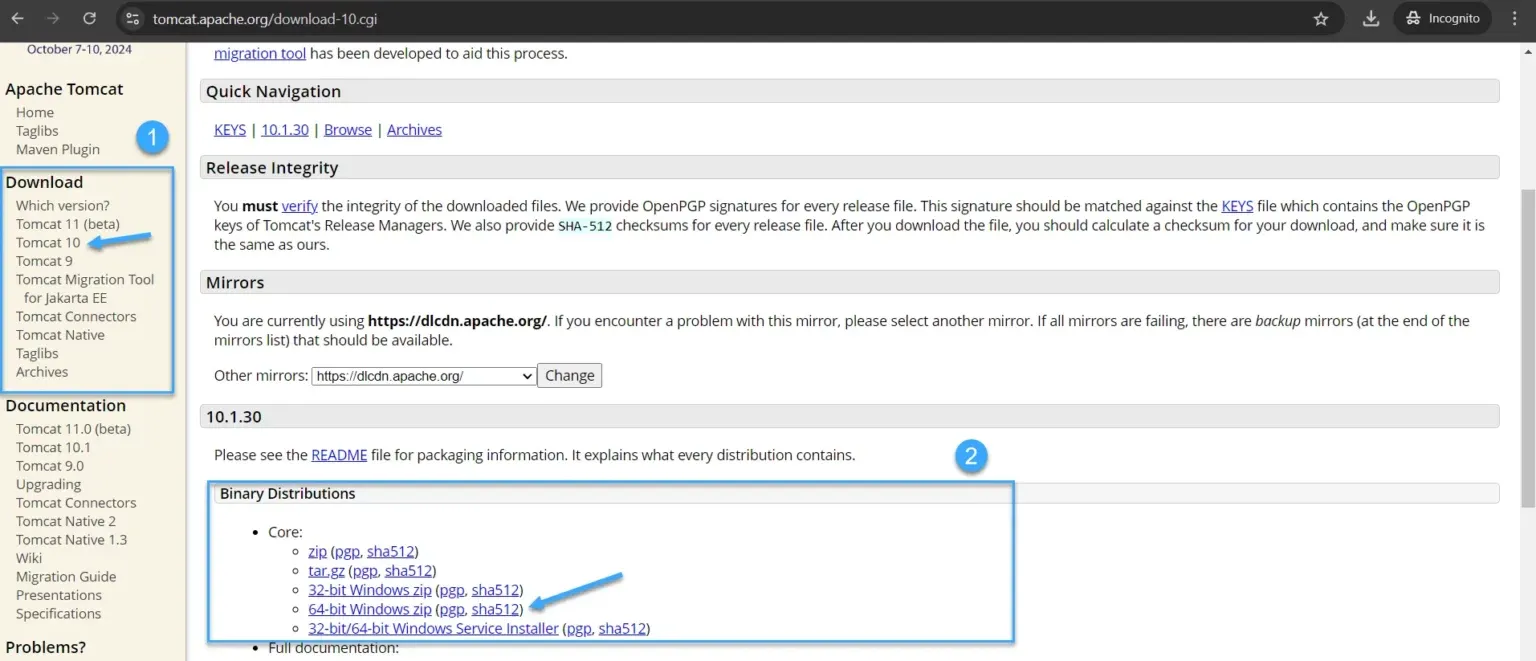Open pgp signature for tar.gz

click(x=365, y=571)
